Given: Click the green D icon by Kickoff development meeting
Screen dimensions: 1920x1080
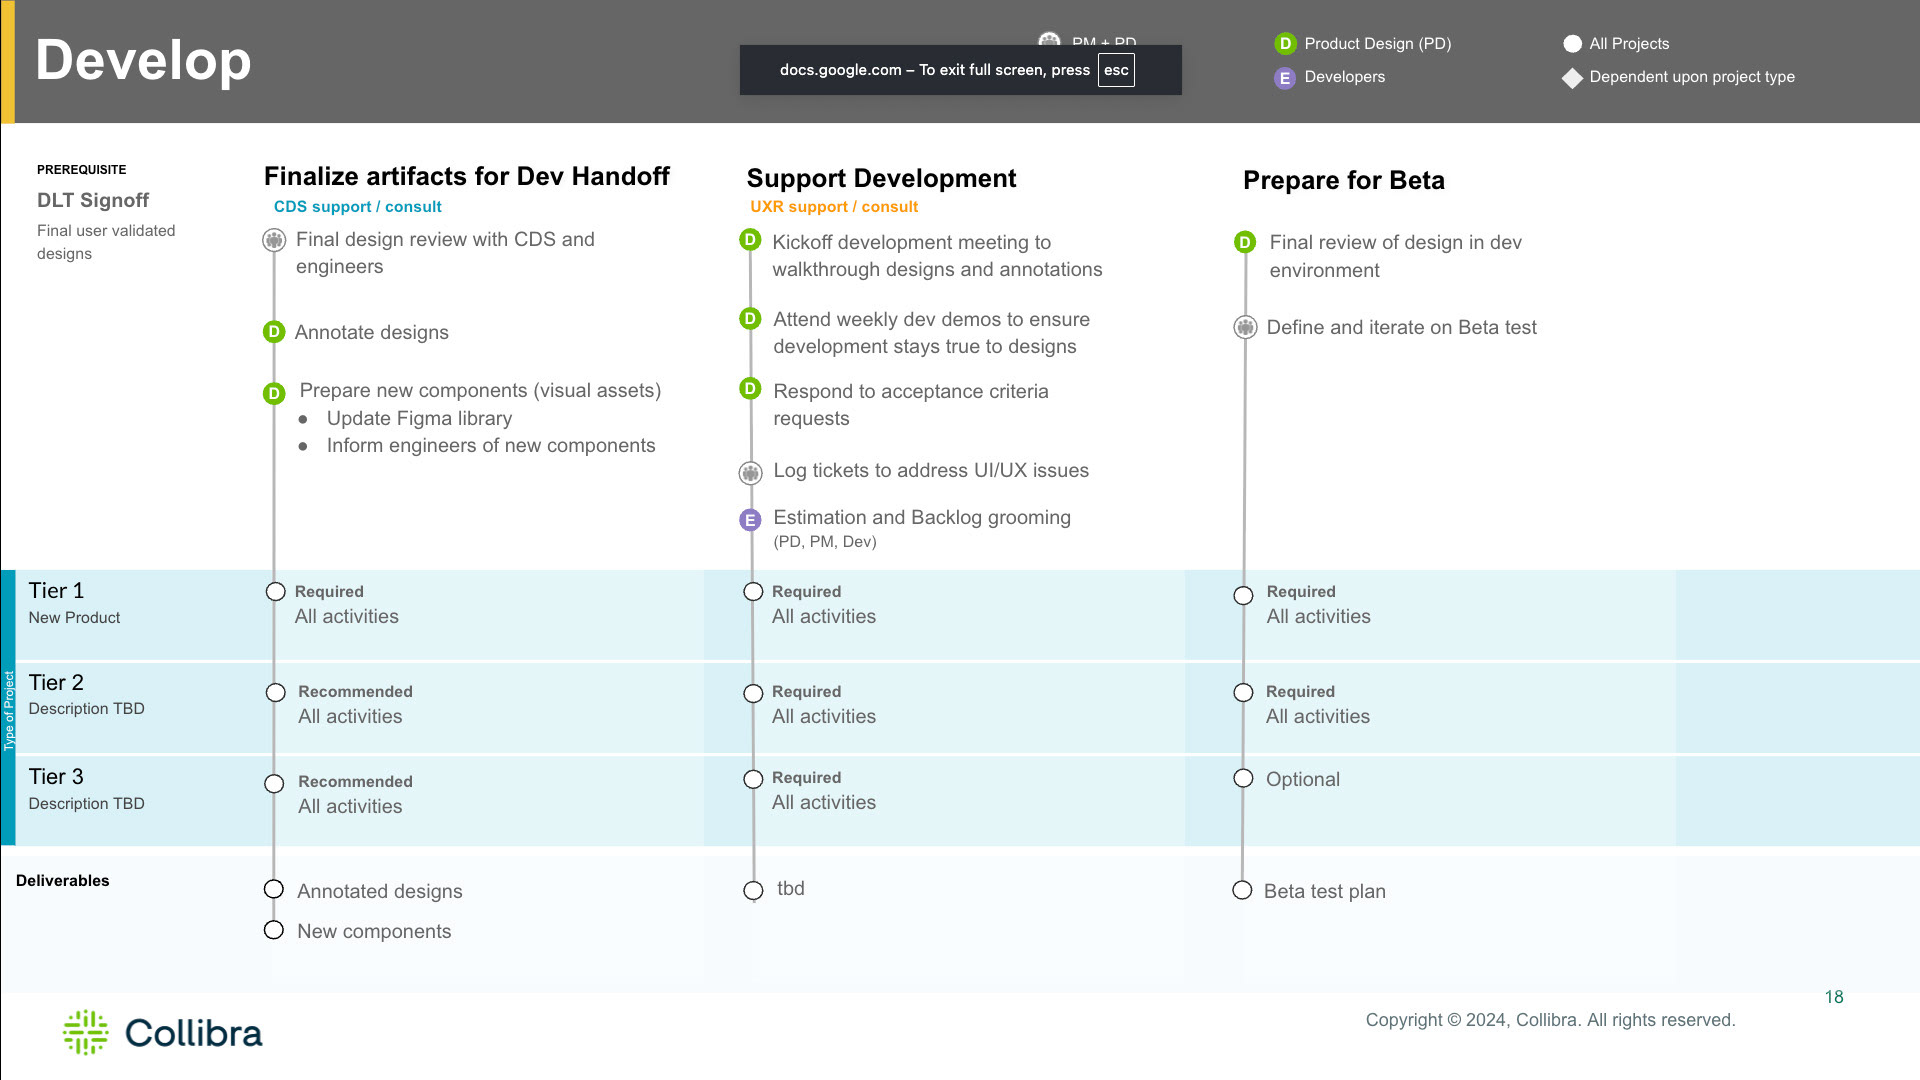Looking at the screenshot, I should 750,240.
